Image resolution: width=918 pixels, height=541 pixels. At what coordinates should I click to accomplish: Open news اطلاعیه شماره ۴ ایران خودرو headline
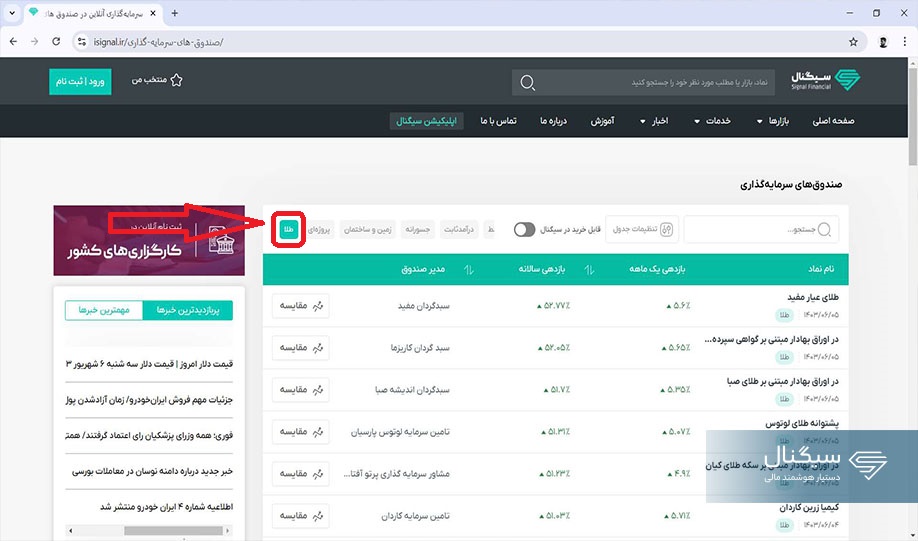tap(166, 507)
